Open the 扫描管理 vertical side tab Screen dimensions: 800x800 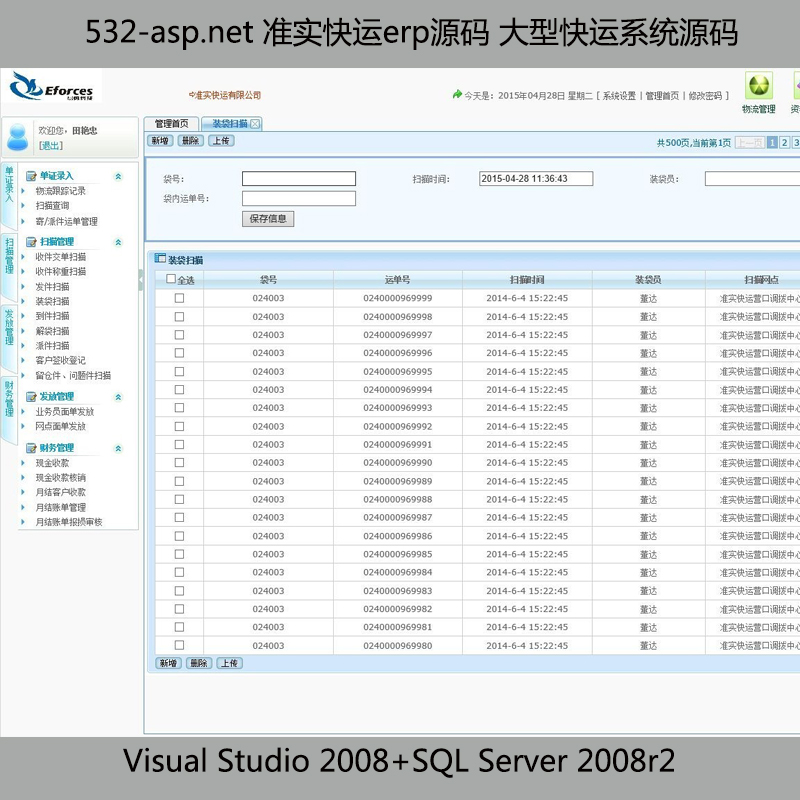pos(9,266)
